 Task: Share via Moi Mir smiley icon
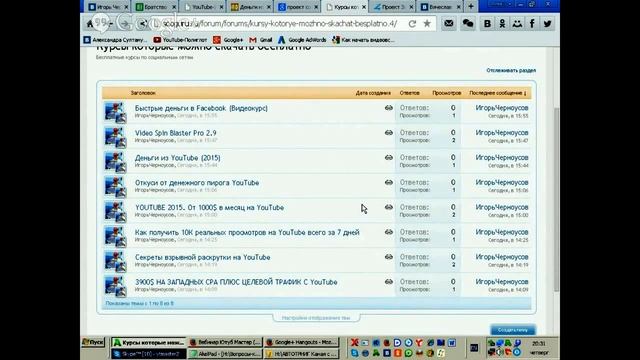pos(517,24)
